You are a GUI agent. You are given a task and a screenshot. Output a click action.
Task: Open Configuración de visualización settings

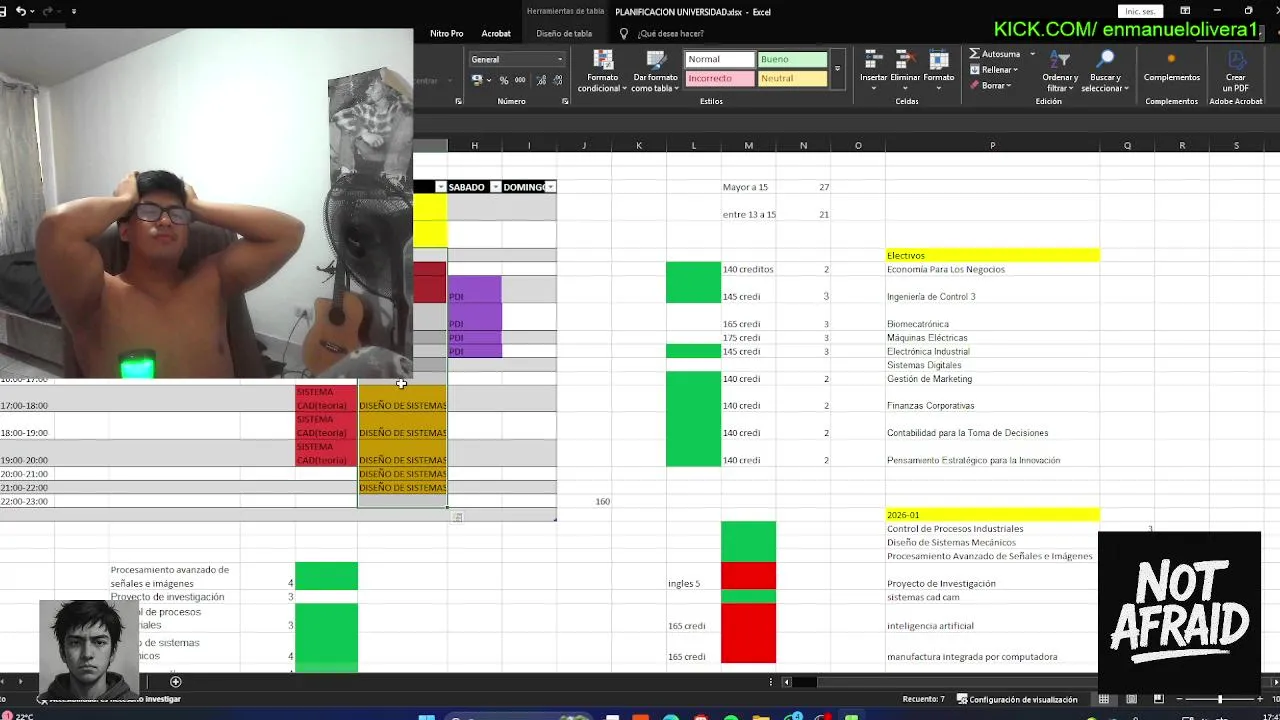1017,699
